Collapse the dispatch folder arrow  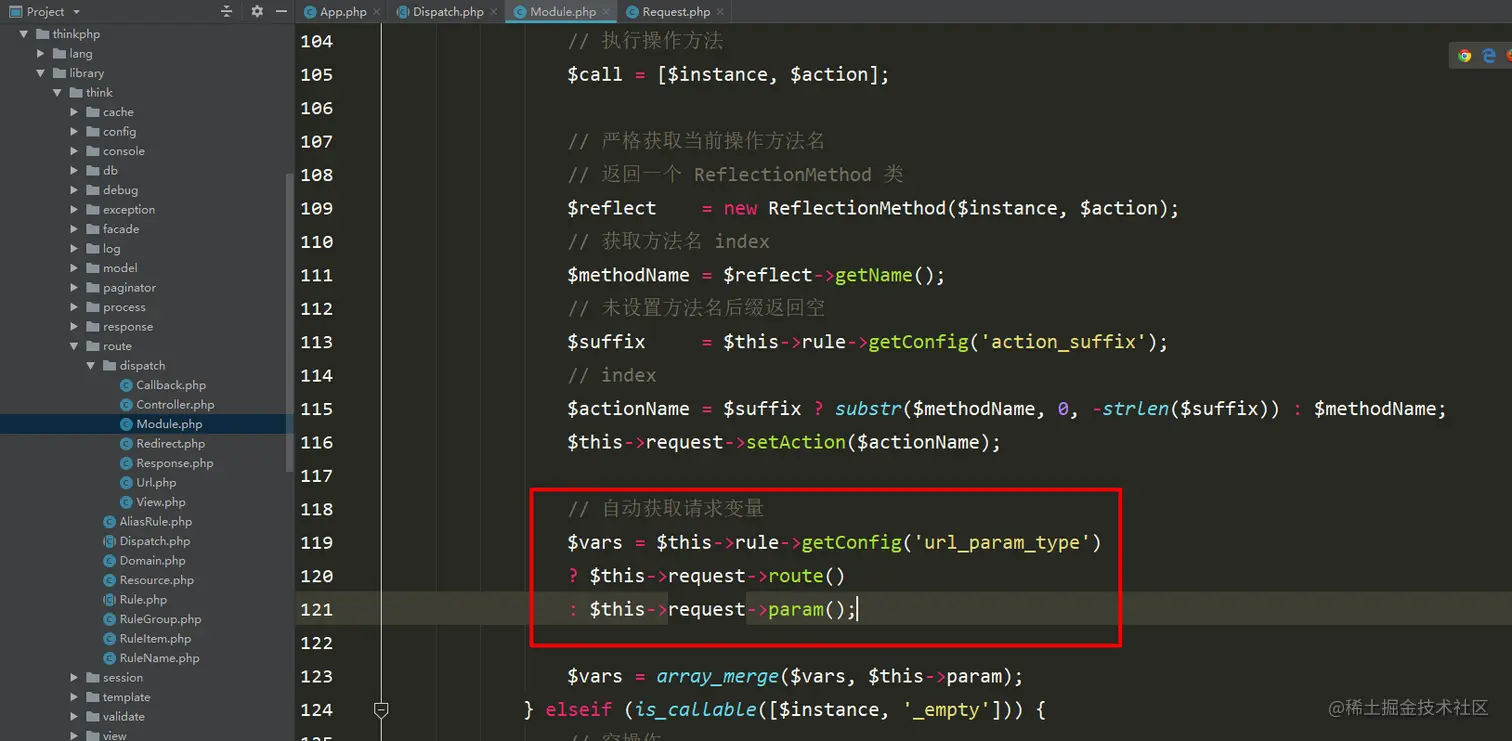[92, 366]
